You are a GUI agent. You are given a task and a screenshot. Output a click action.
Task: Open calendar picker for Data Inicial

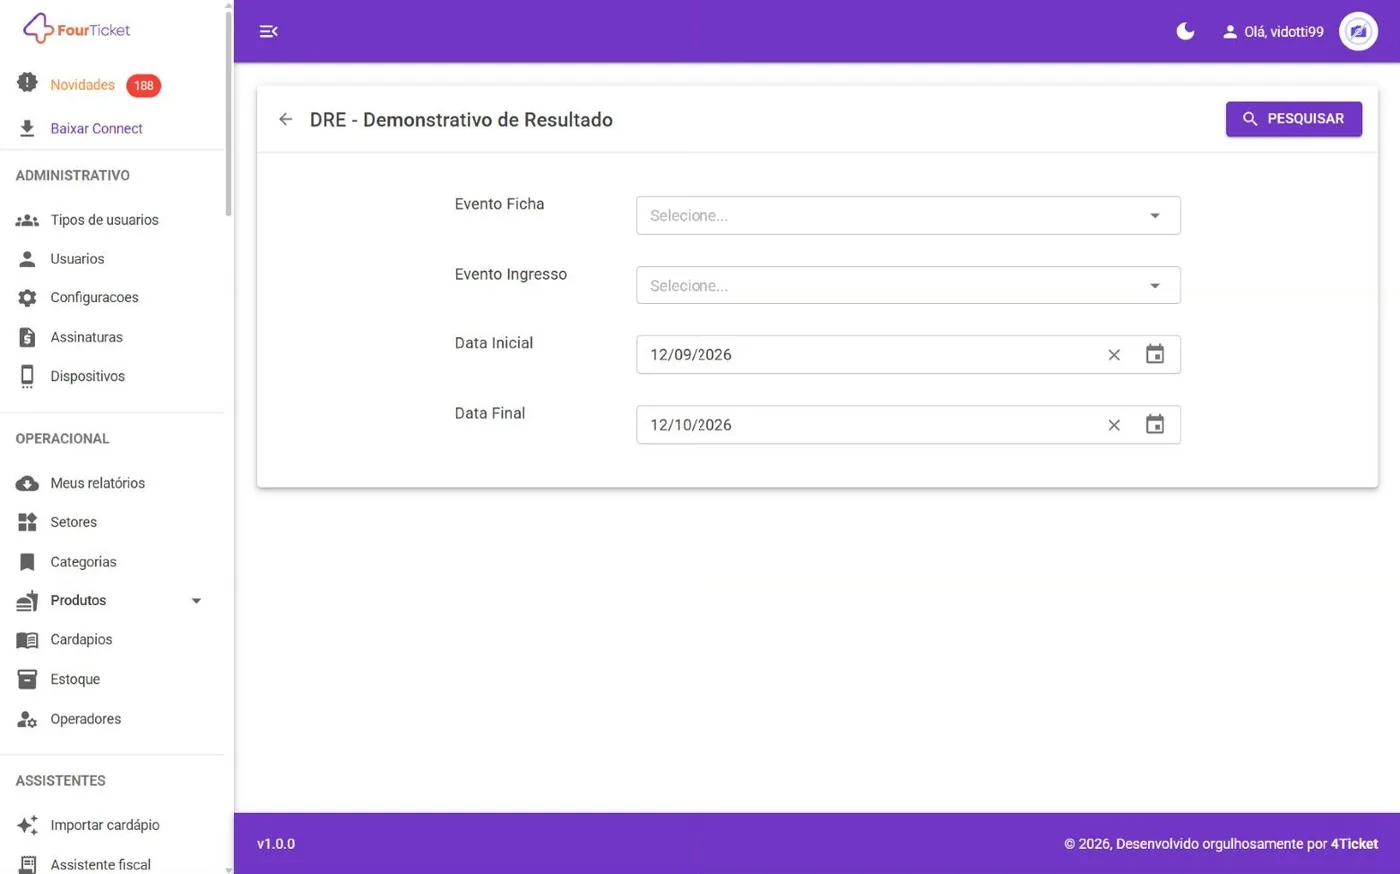click(x=1155, y=354)
